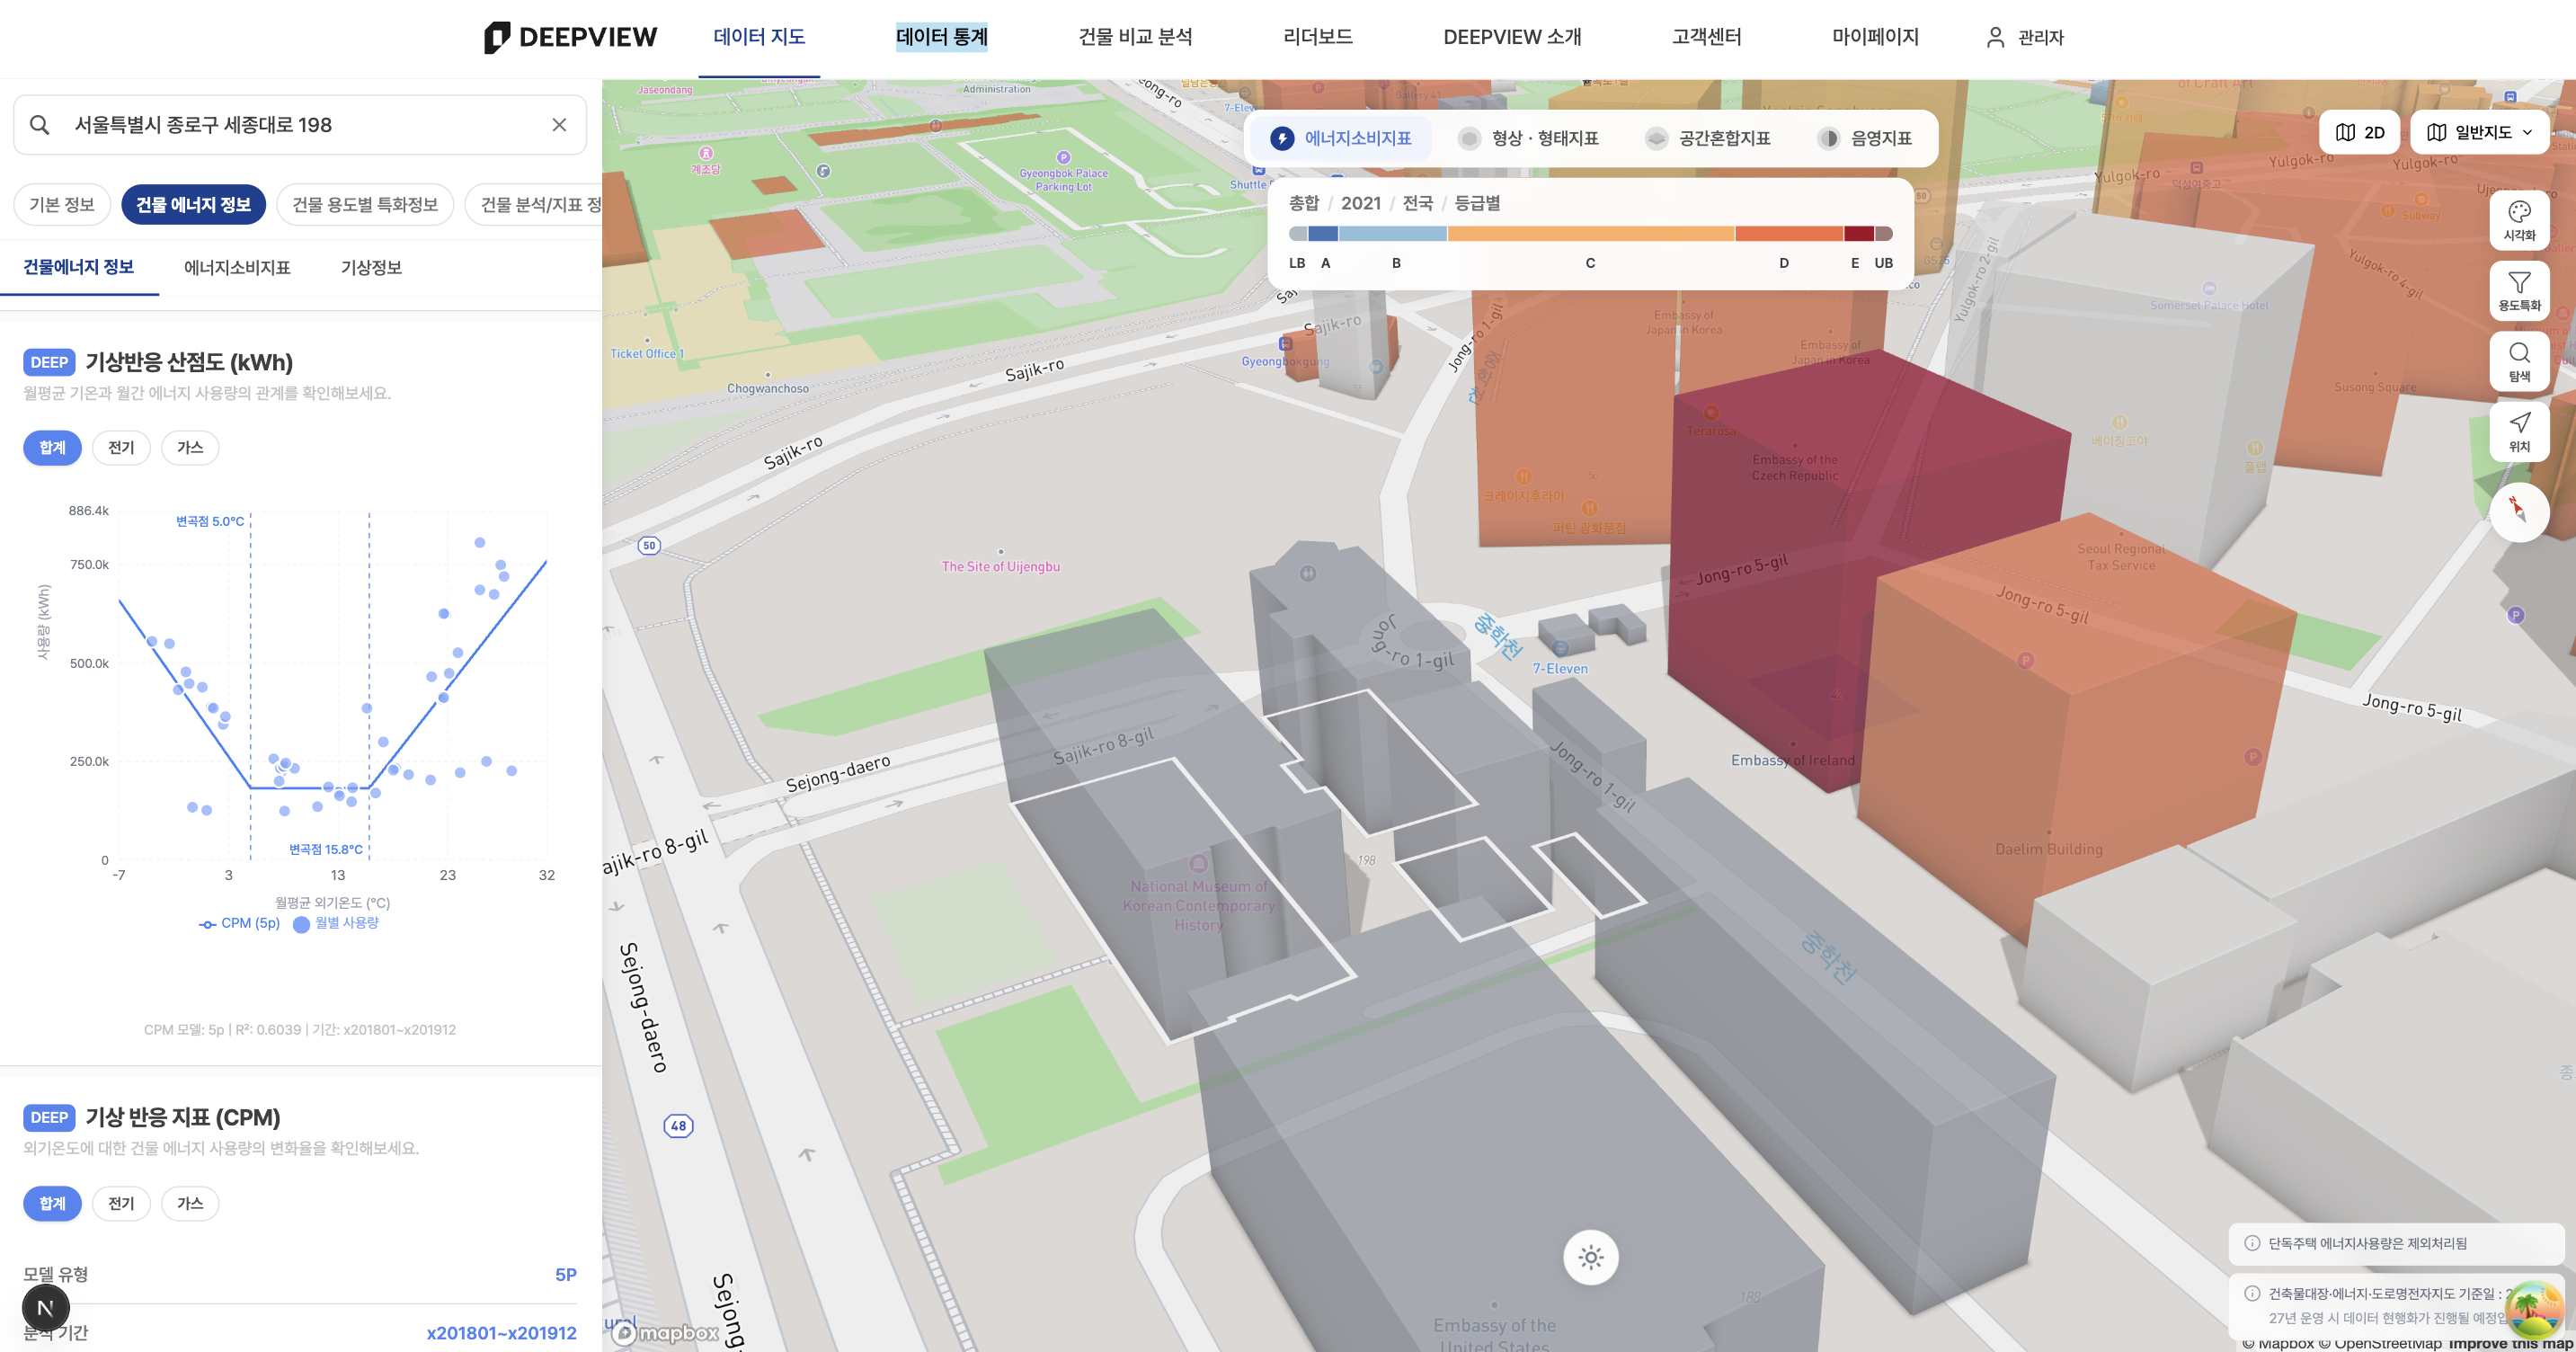Reset map bearing with the compass icon

(x=2518, y=511)
